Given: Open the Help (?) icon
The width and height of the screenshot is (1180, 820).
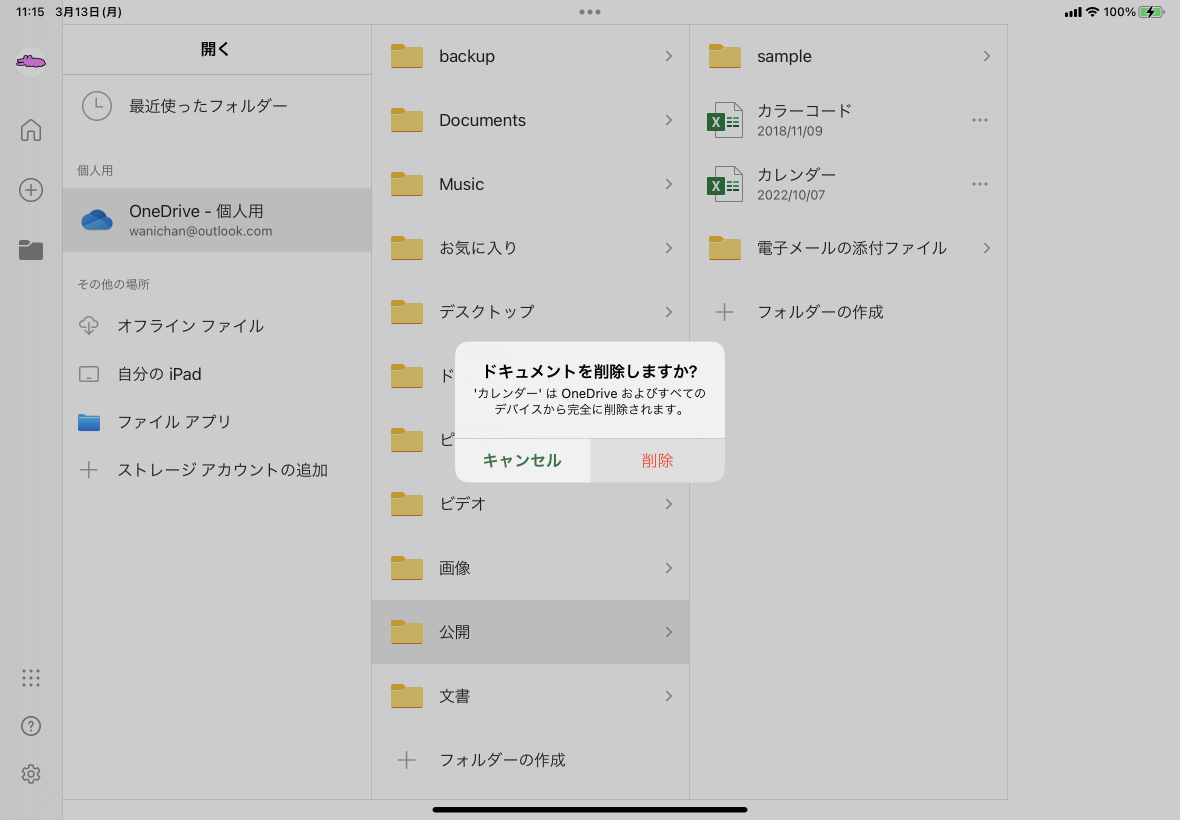Looking at the screenshot, I should pos(30,726).
